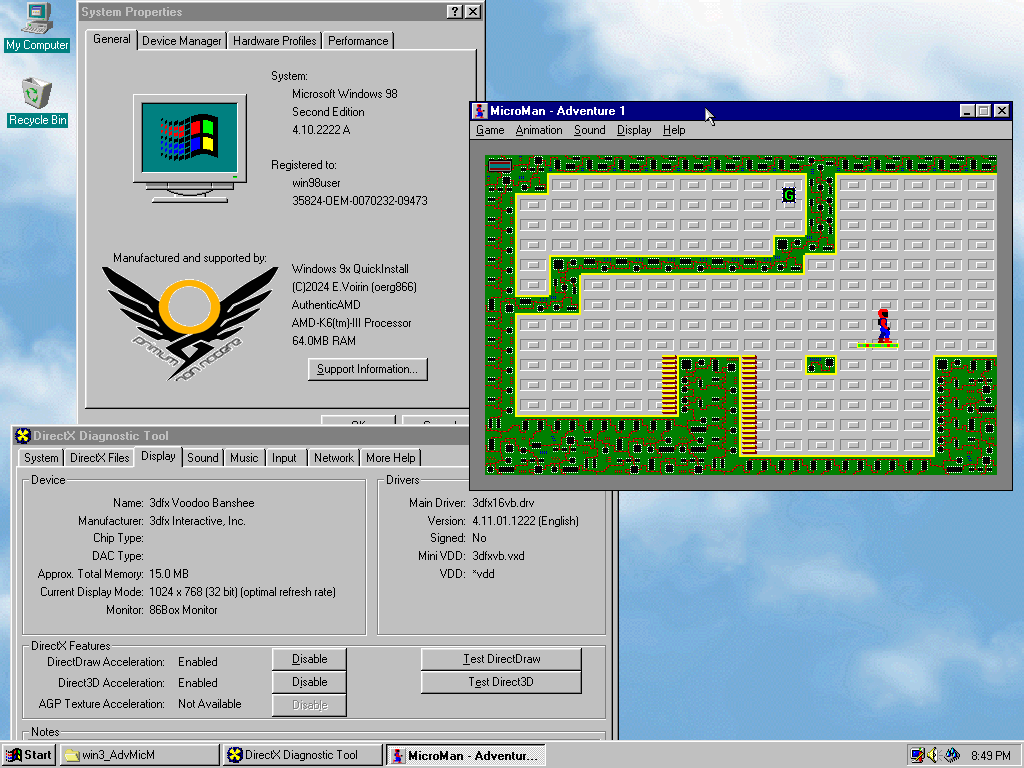
Task: Click the taskbar clock showing 8:49 PM
Action: 990,756
